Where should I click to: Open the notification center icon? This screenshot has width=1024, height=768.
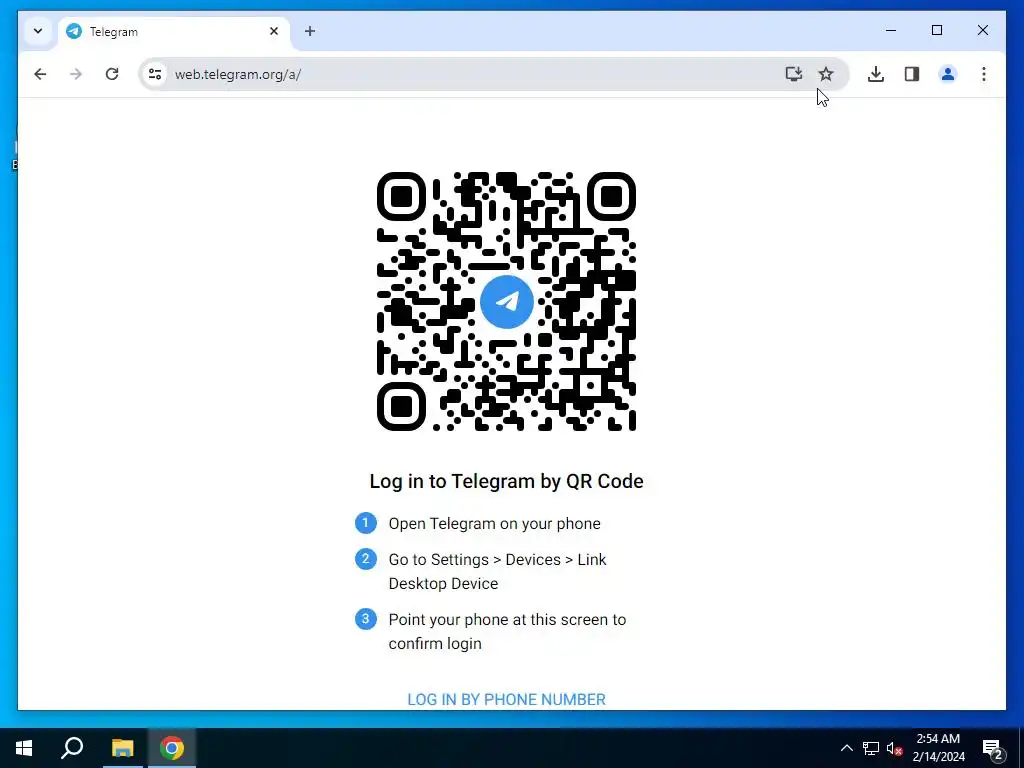pyautogui.click(x=993, y=748)
